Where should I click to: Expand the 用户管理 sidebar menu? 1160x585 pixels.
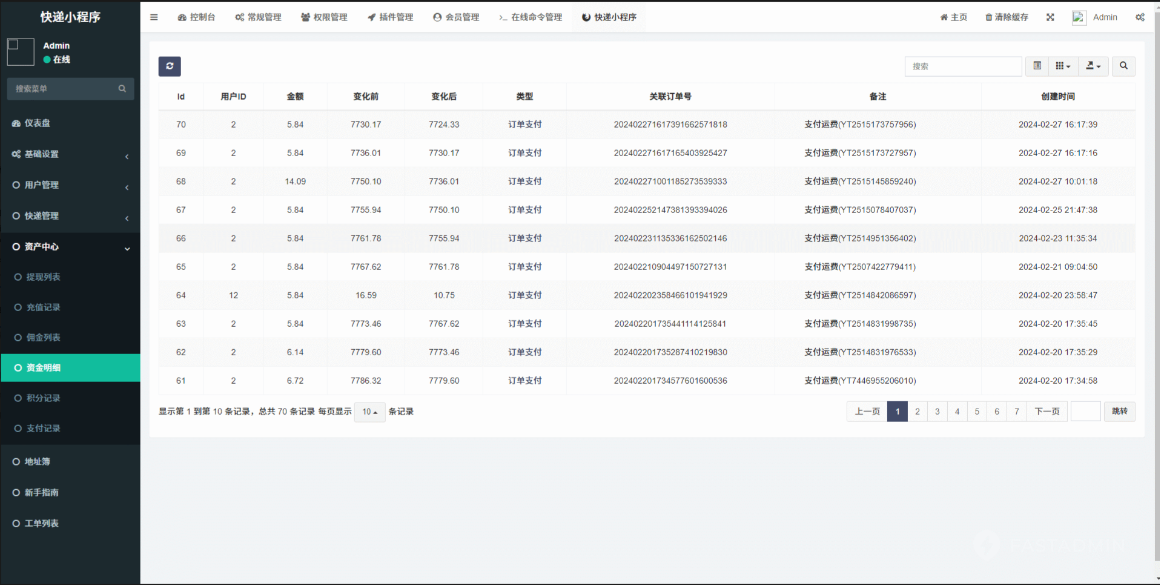70,185
